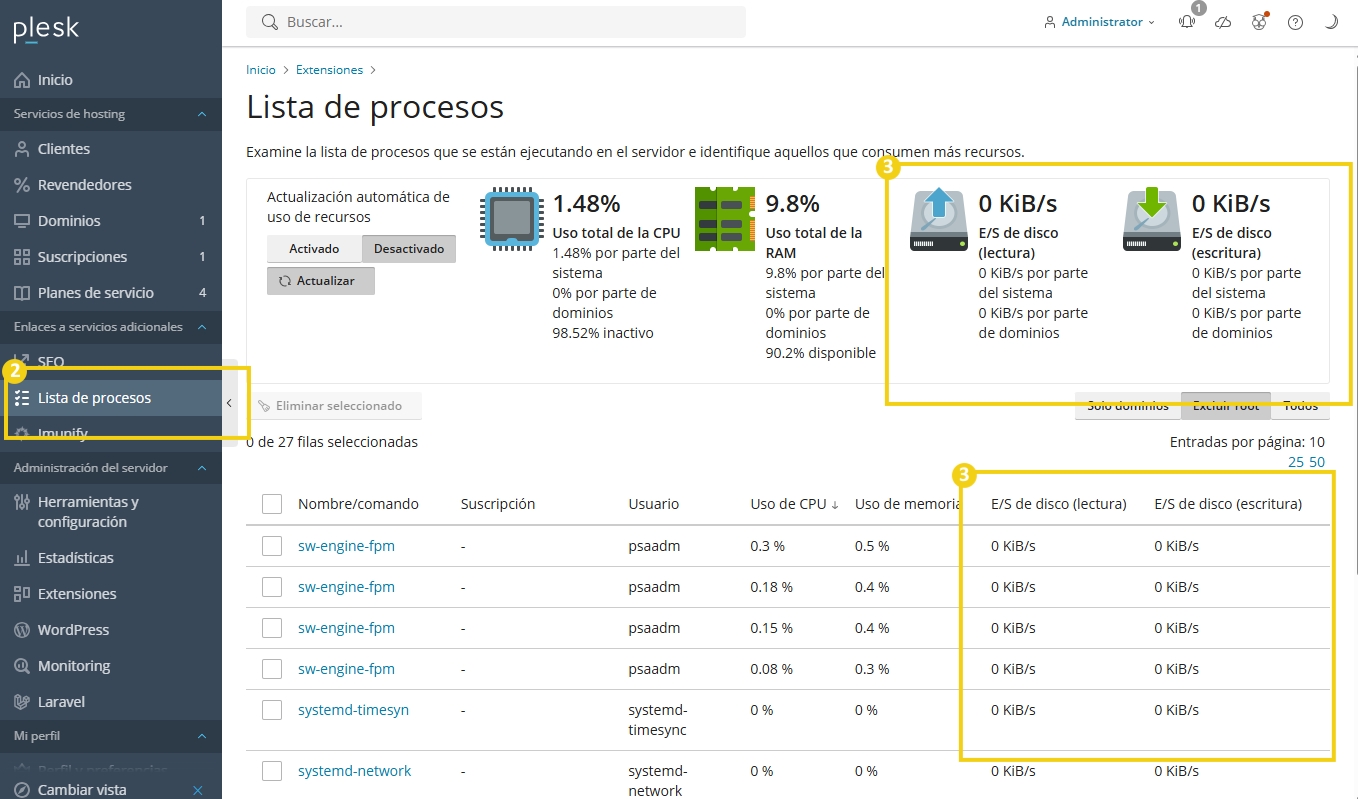Click the notifications bell icon

pyautogui.click(x=1187, y=22)
